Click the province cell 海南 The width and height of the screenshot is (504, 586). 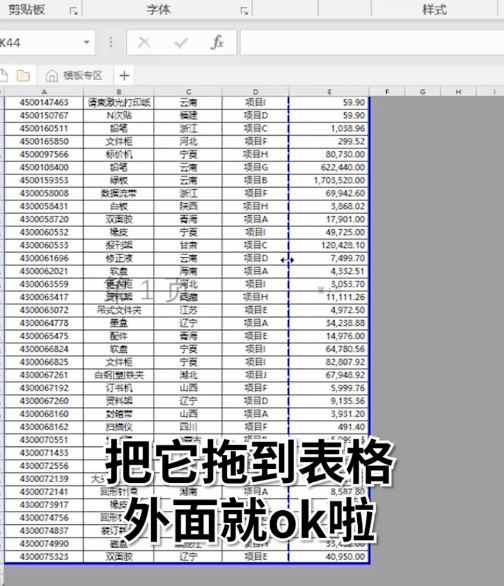click(x=188, y=271)
